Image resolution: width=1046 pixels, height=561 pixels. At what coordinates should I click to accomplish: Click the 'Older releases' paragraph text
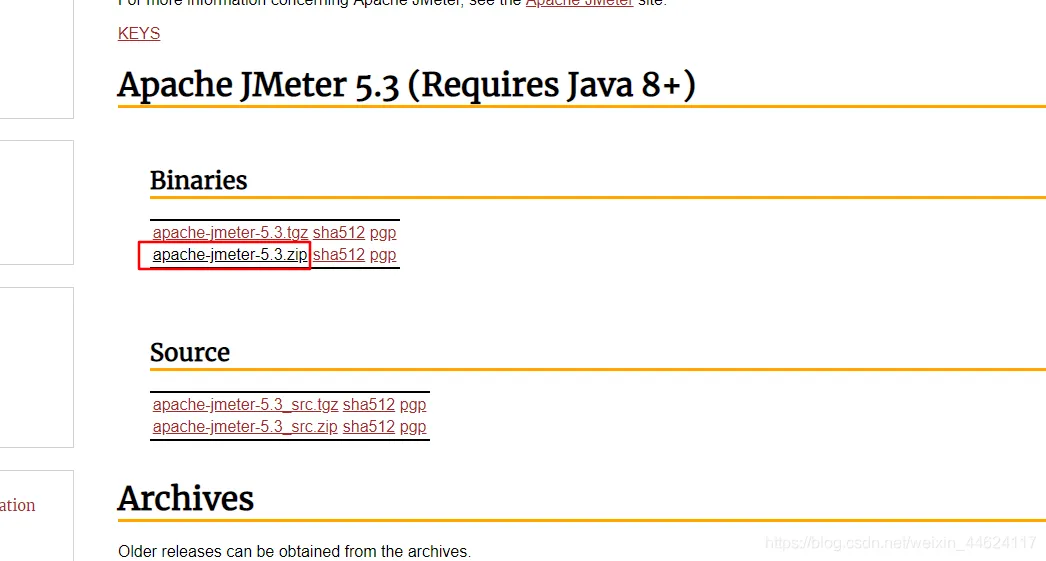[294, 552]
